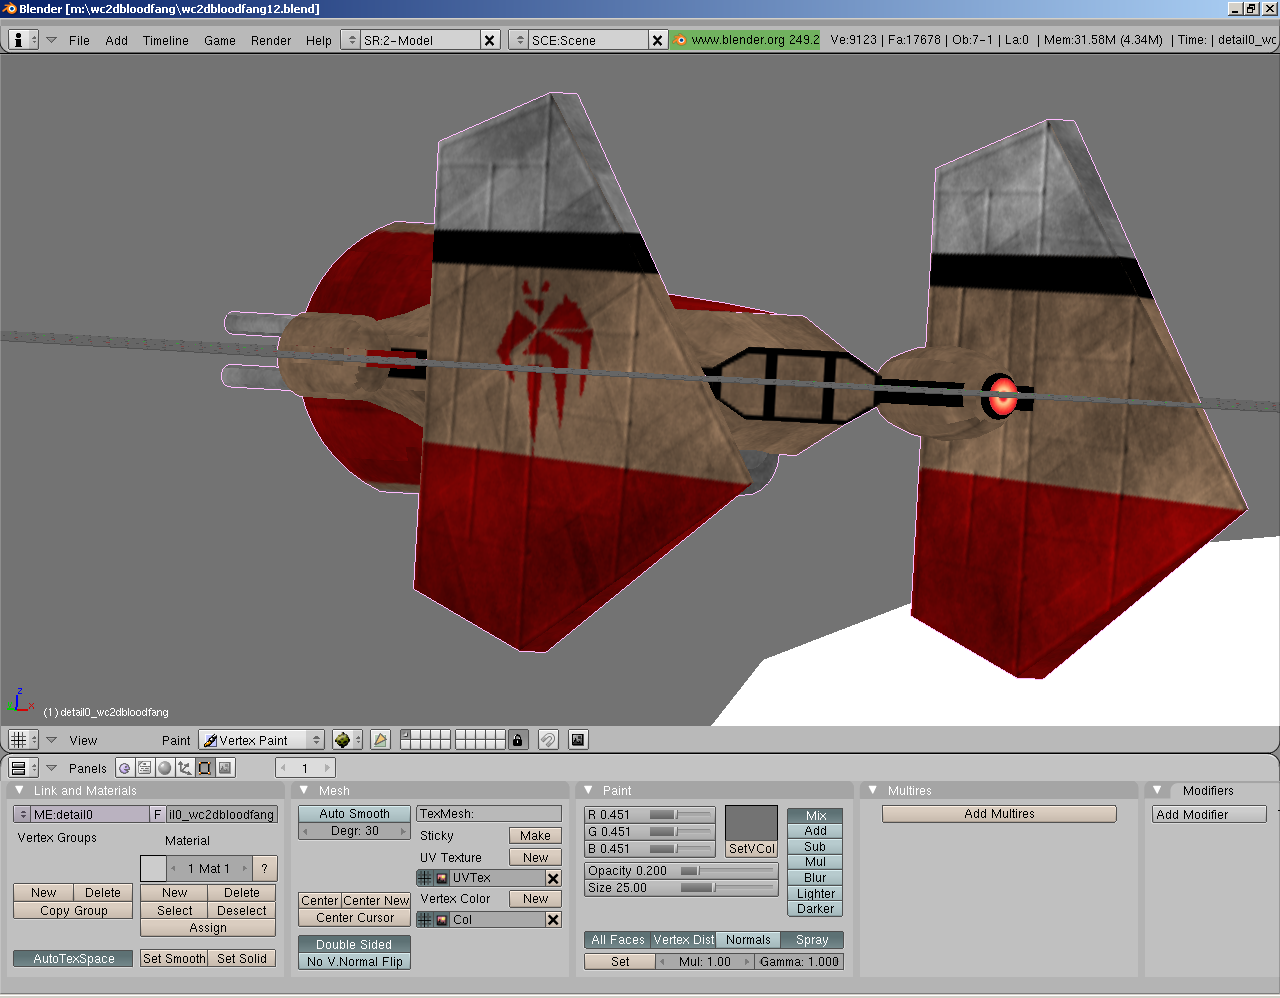Open the Render menu
This screenshot has width=1280, height=998.
[270, 41]
